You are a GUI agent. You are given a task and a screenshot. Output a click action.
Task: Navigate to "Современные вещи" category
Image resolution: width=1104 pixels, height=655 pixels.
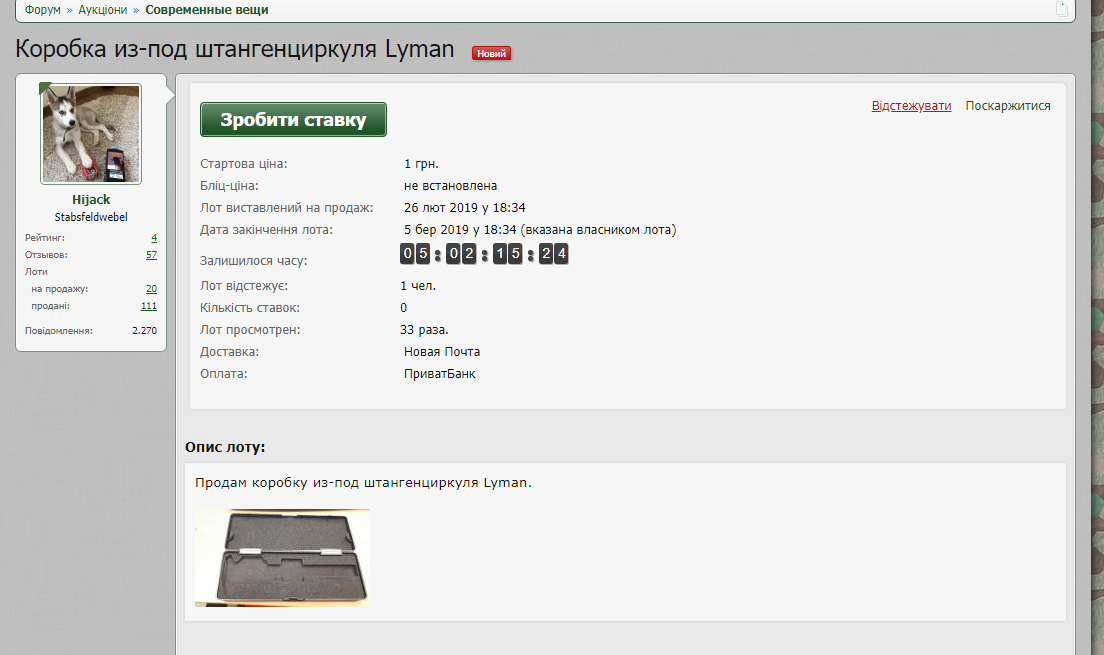[x=206, y=10]
